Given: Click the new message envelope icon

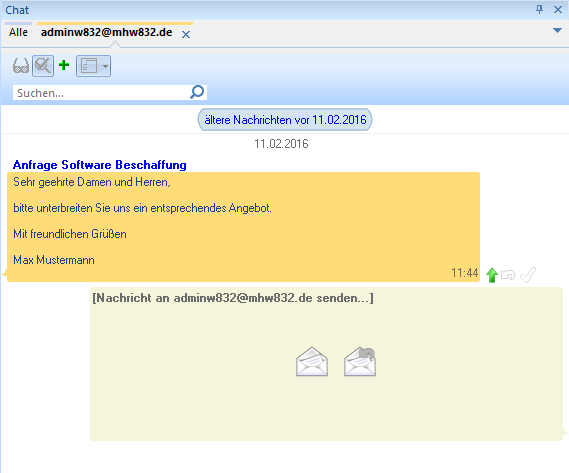Looking at the screenshot, I should (x=312, y=362).
